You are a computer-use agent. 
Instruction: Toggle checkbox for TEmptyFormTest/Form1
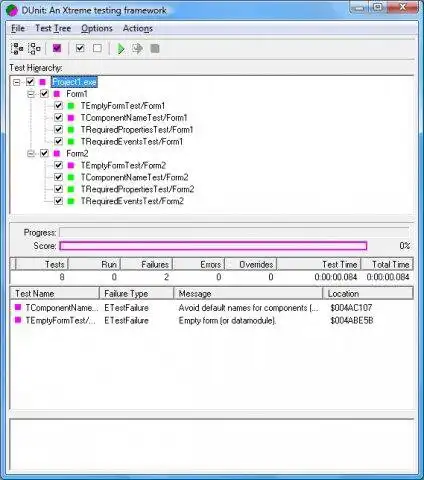pos(58,106)
